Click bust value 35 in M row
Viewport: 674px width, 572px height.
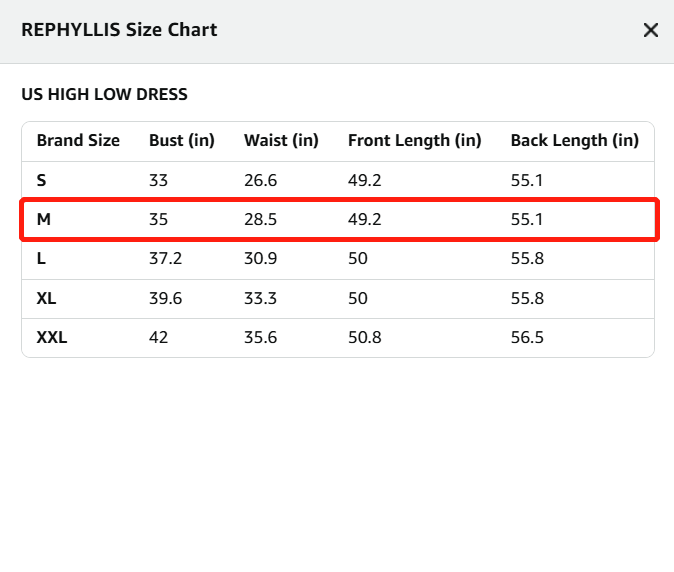point(158,219)
